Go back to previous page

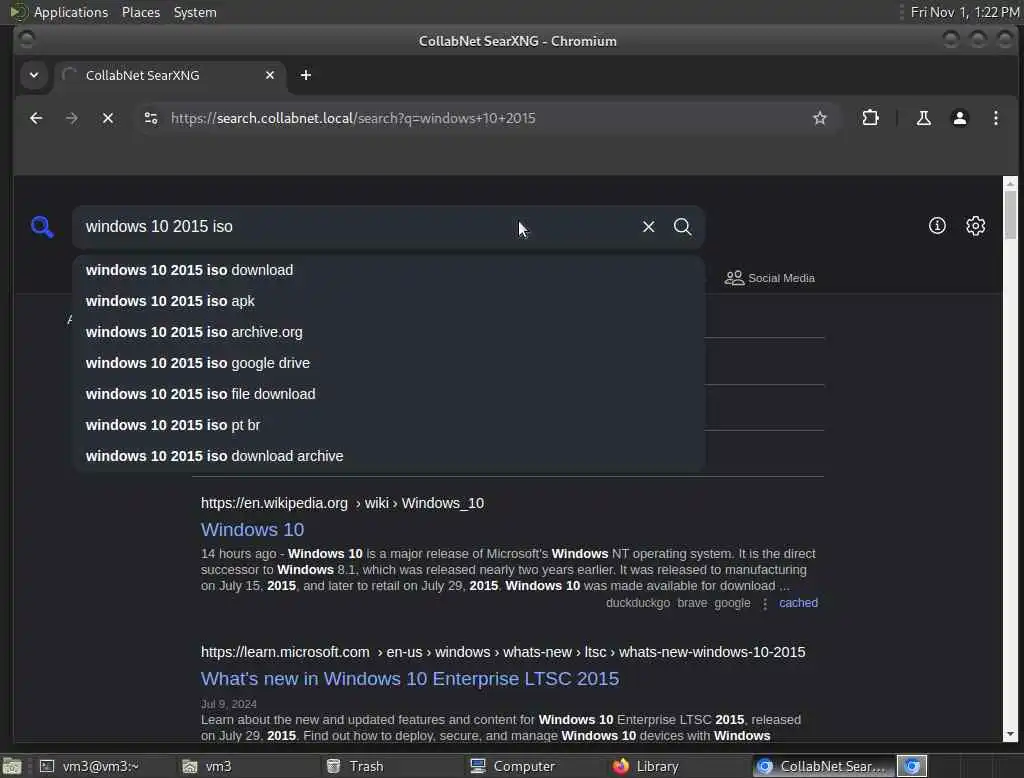click(36, 118)
